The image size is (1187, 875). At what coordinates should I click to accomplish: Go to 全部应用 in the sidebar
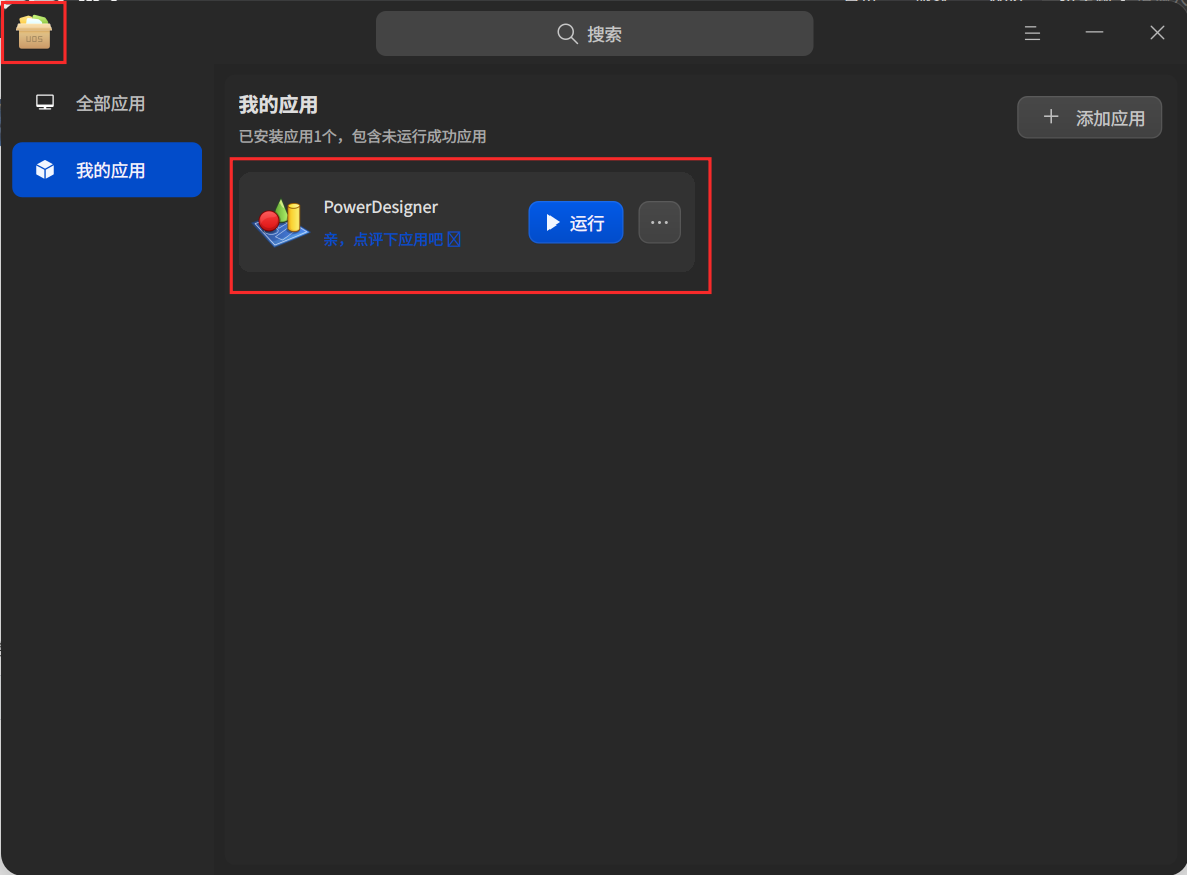tap(107, 104)
